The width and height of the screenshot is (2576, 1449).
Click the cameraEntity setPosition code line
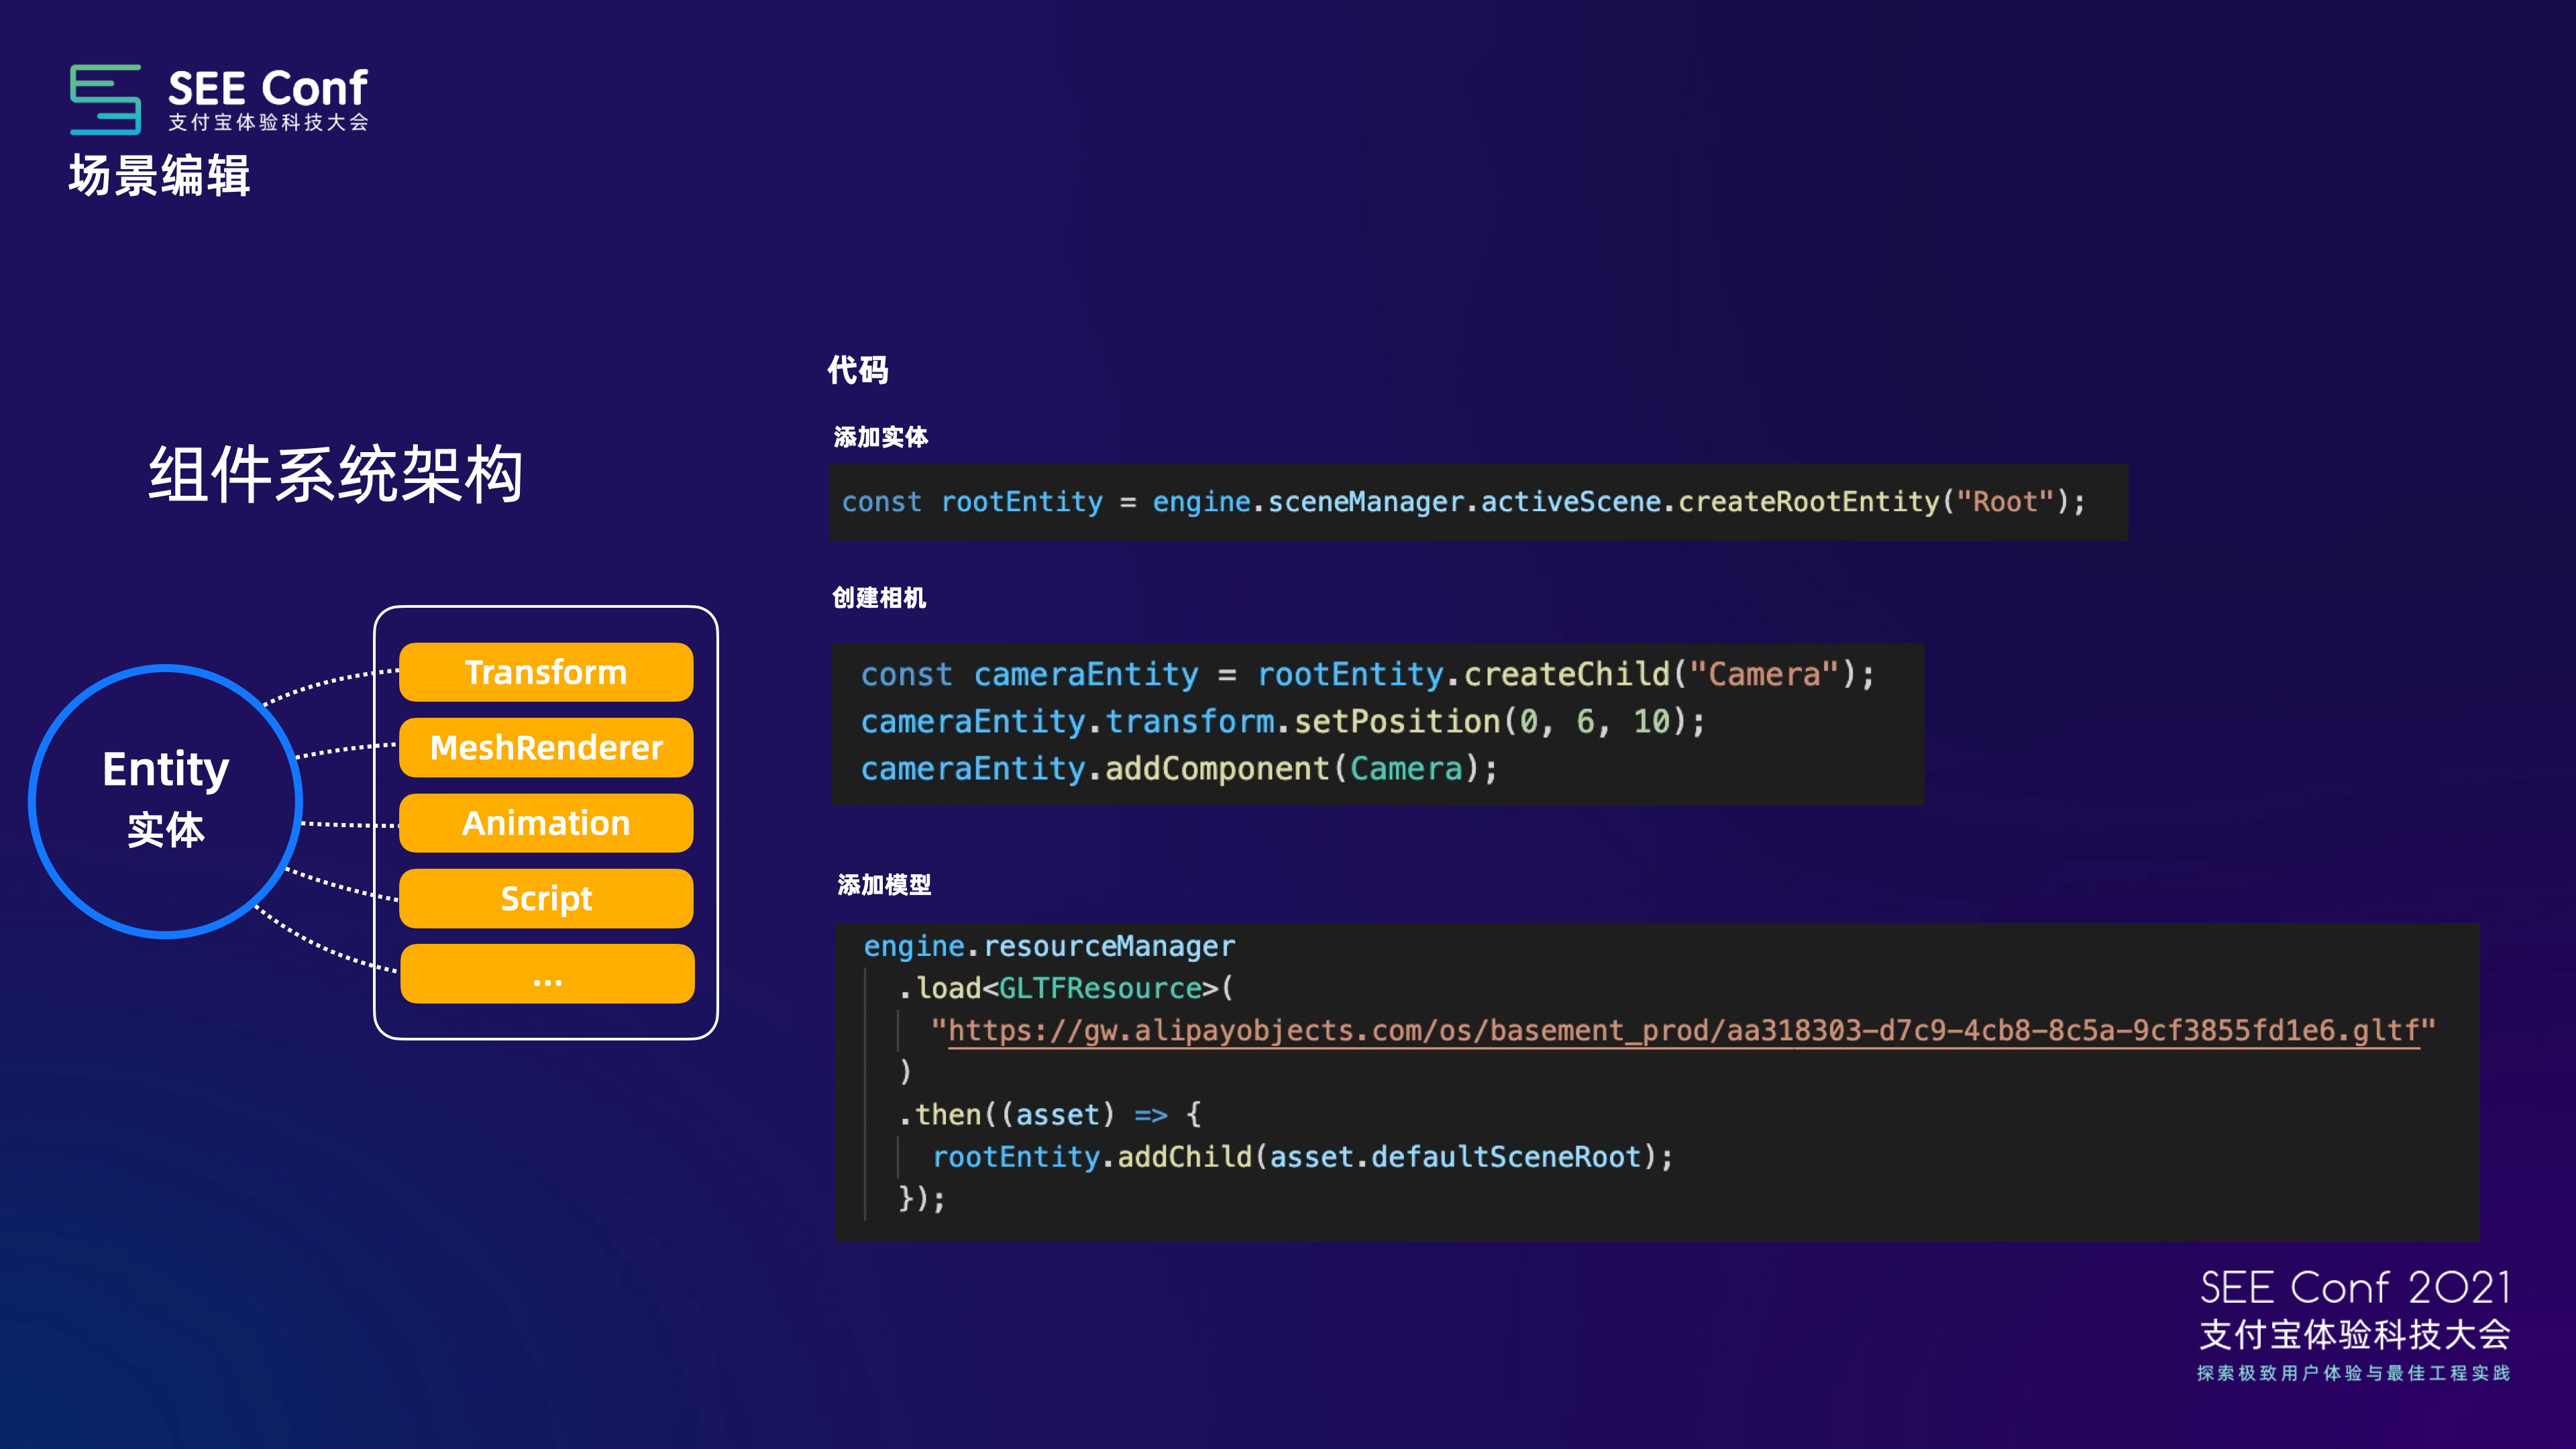1282,722
